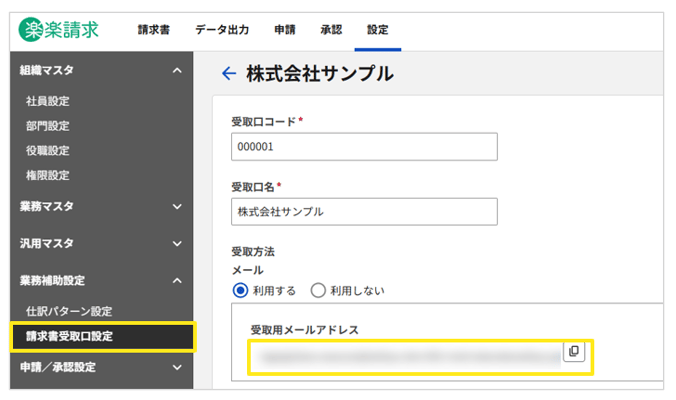Open the データ出力 tab
This screenshot has height=400, width=676.
(222, 30)
